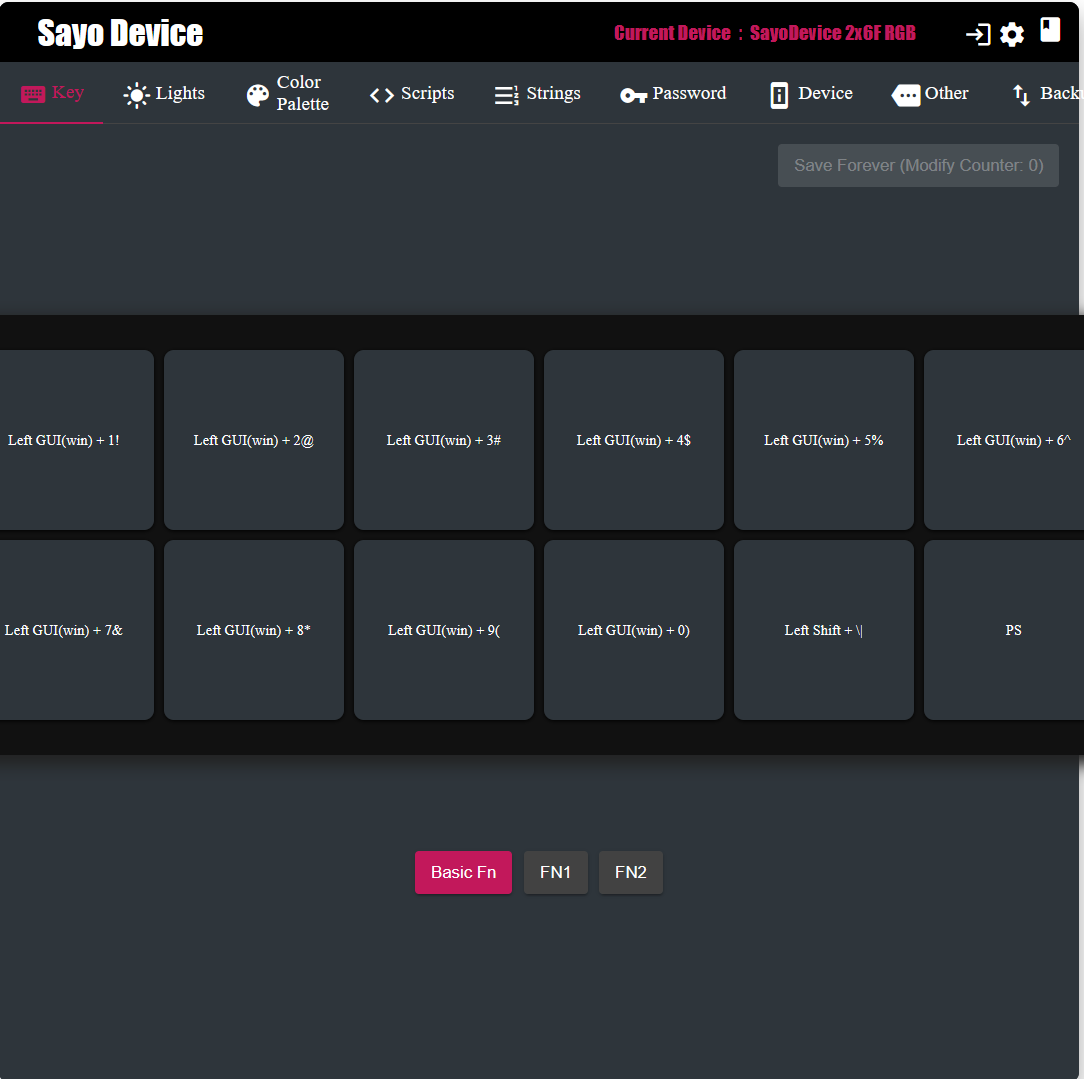Click Save Forever (Modify Counter: 0) button
The height and width of the screenshot is (1079, 1084).
[x=918, y=165]
